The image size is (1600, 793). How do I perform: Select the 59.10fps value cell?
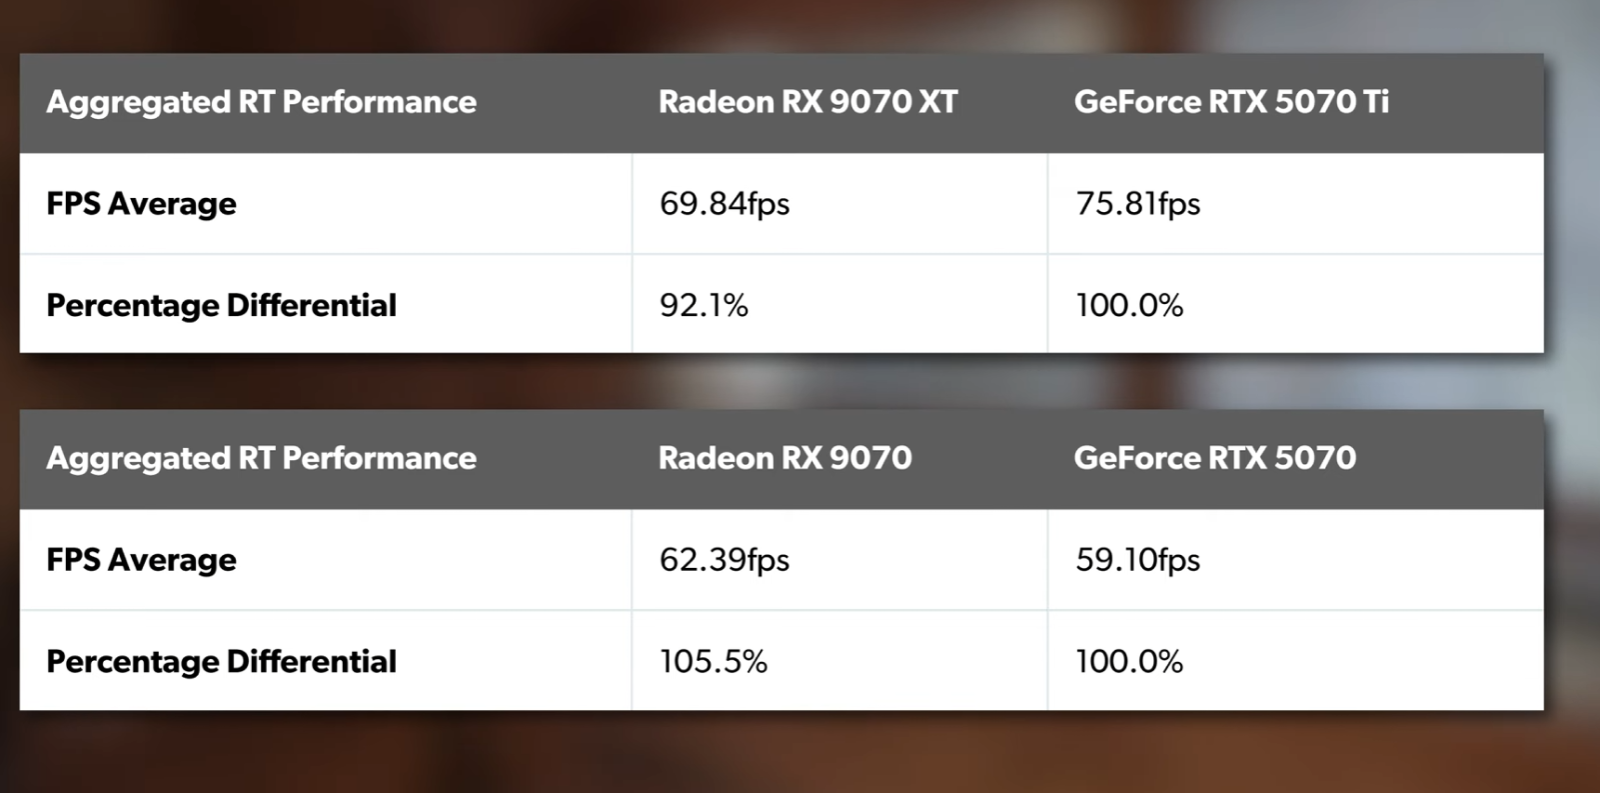pos(1295,559)
